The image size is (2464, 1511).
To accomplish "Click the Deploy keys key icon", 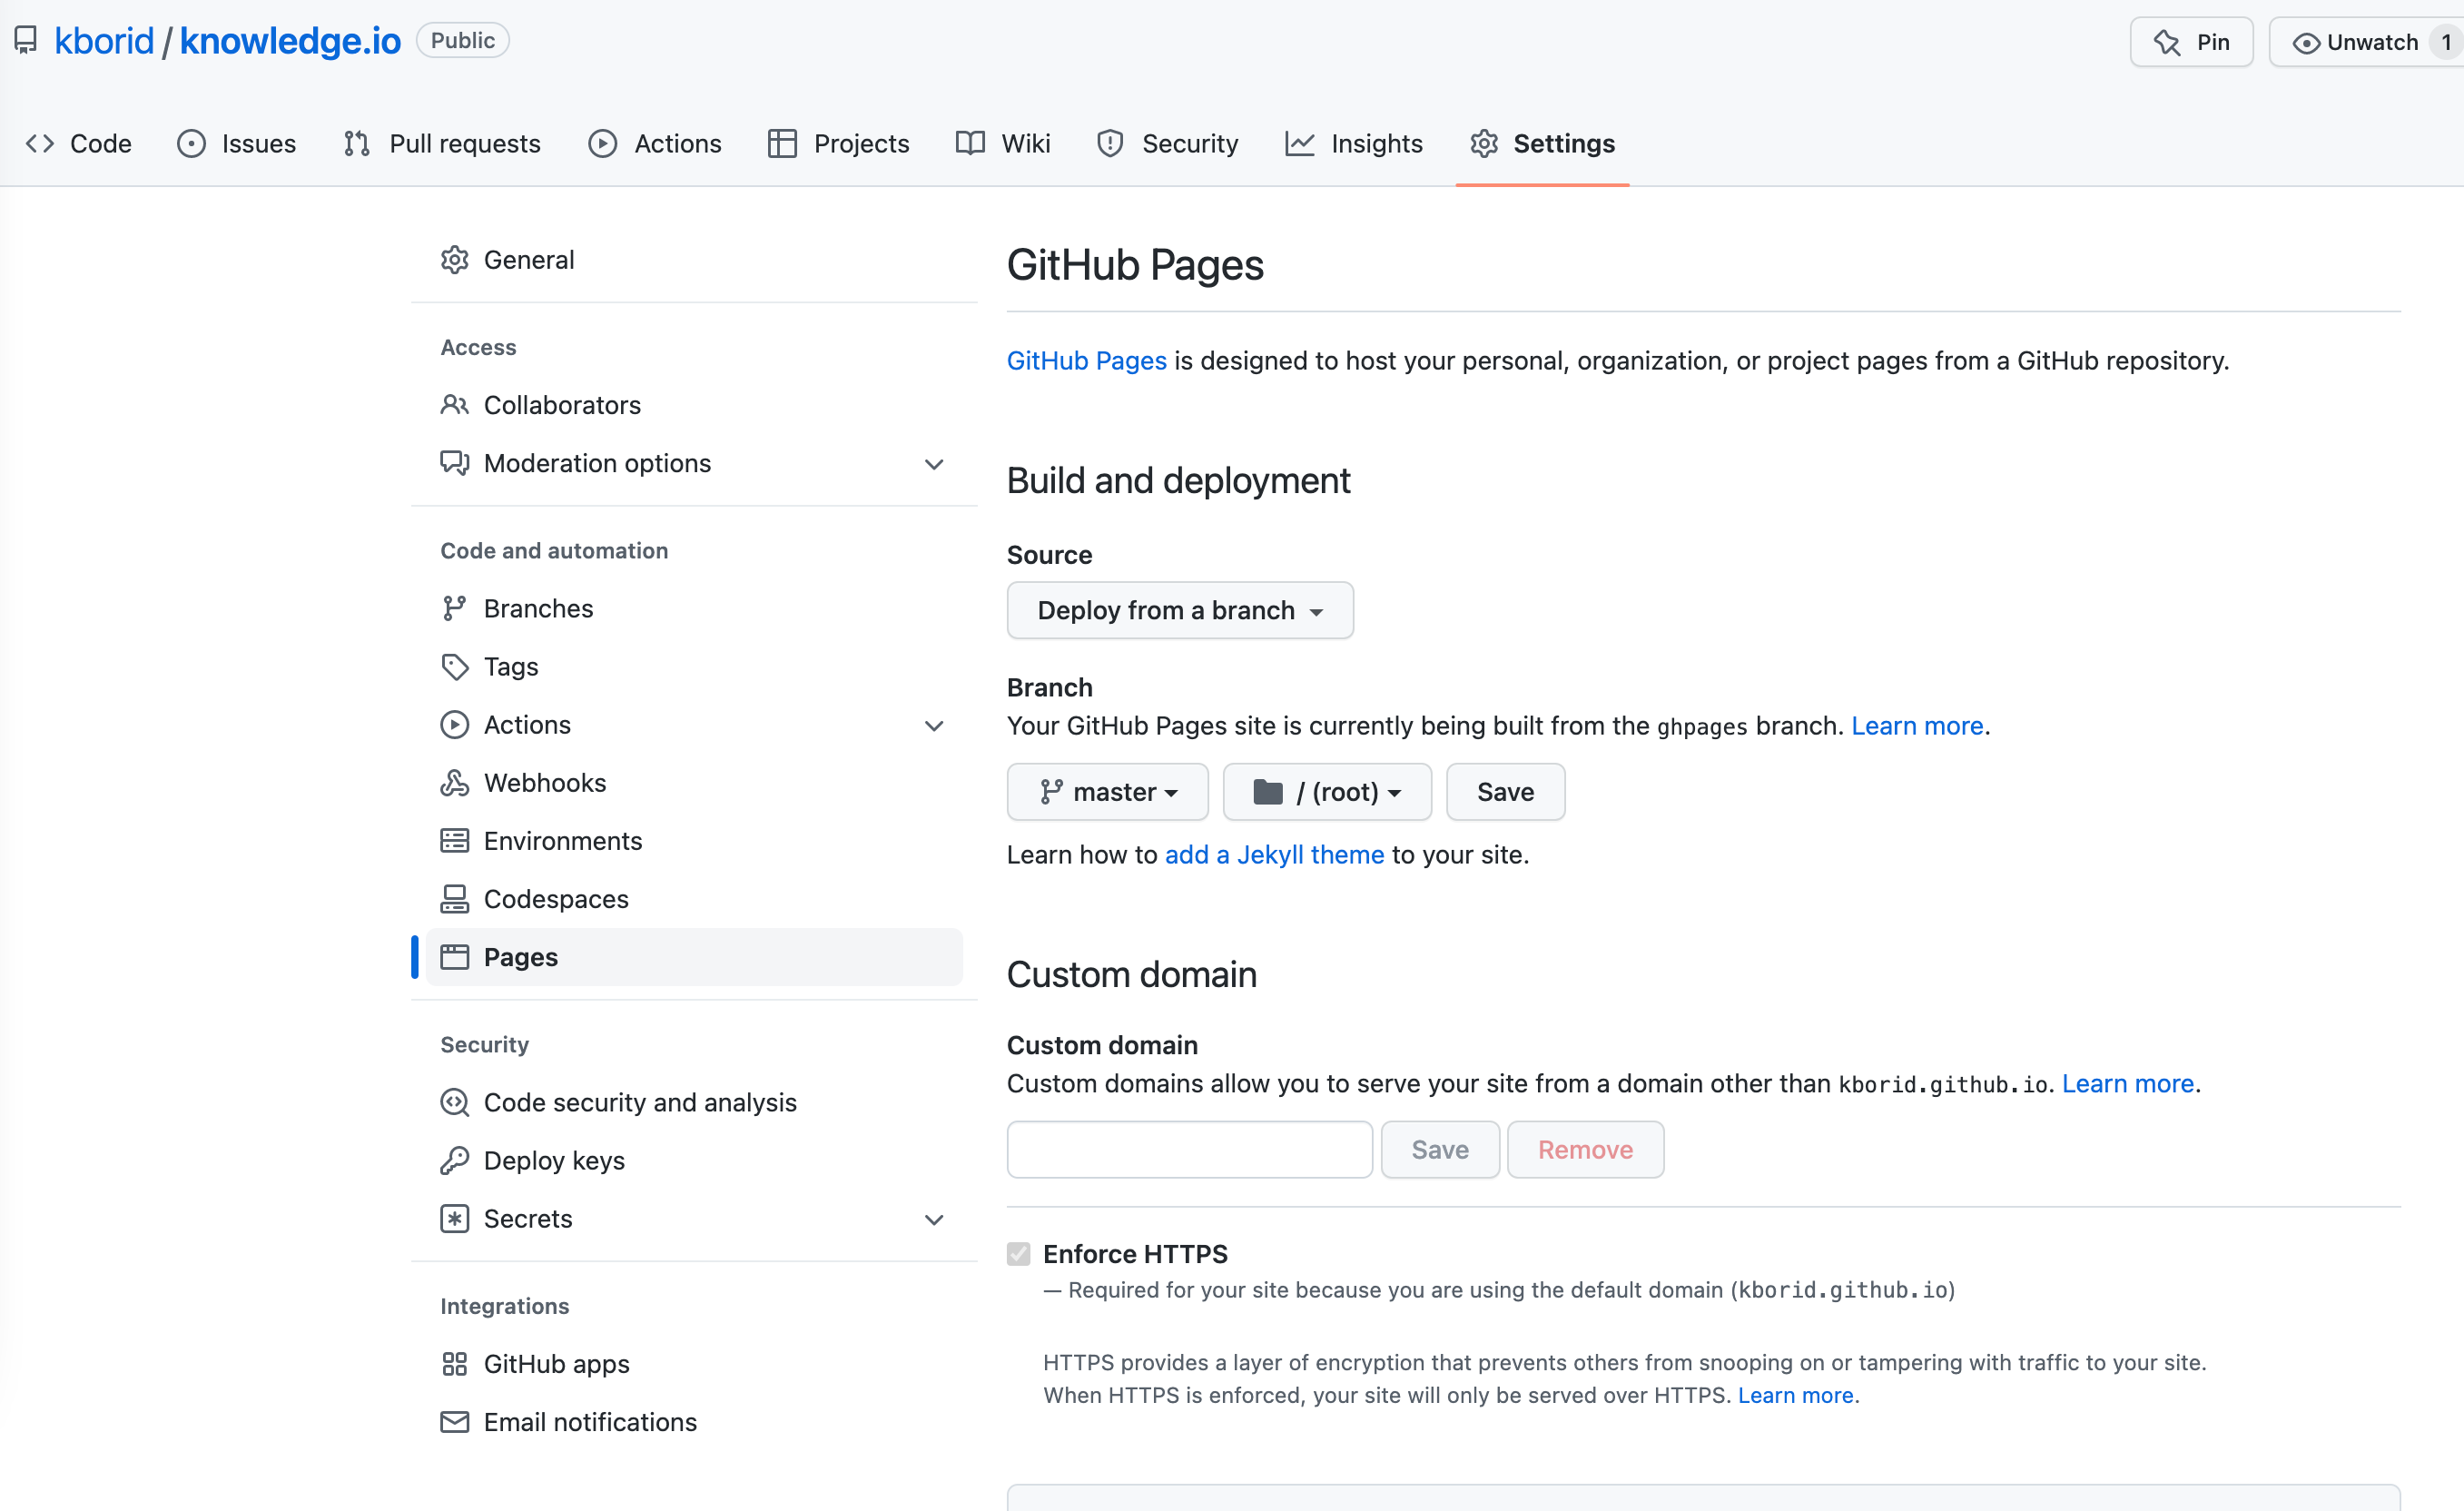I will coord(454,1161).
